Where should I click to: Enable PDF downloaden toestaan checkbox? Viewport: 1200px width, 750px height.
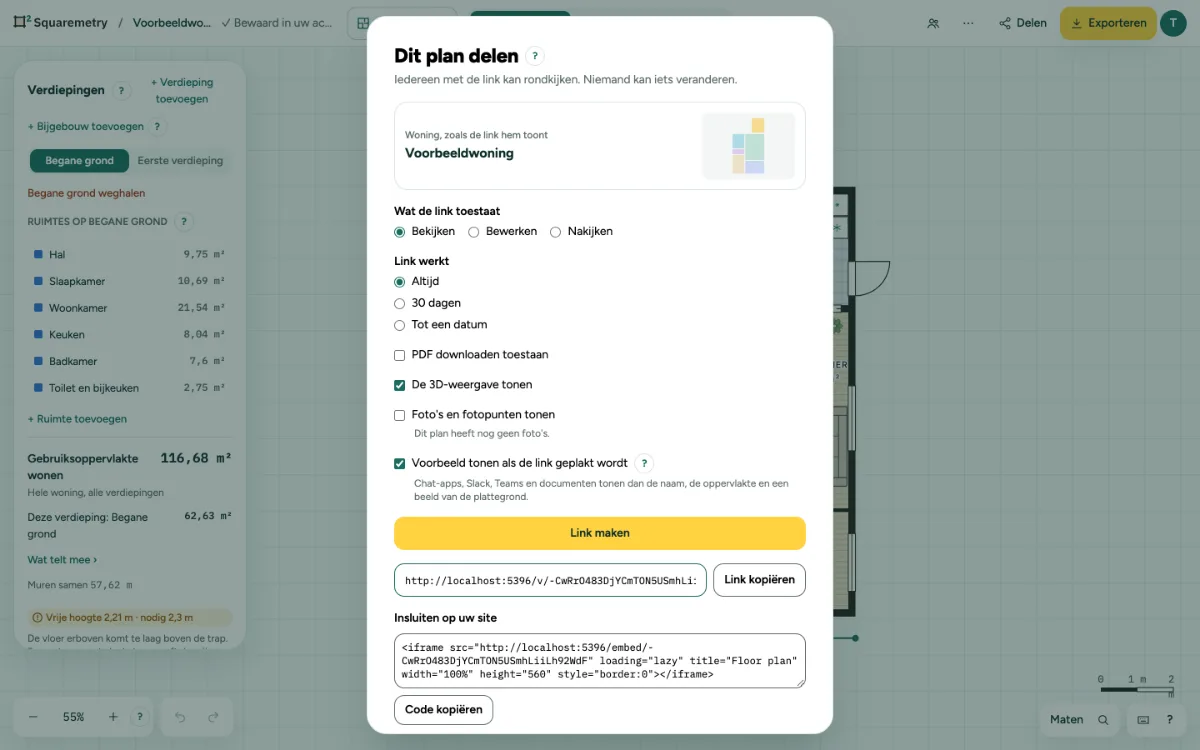click(400, 355)
